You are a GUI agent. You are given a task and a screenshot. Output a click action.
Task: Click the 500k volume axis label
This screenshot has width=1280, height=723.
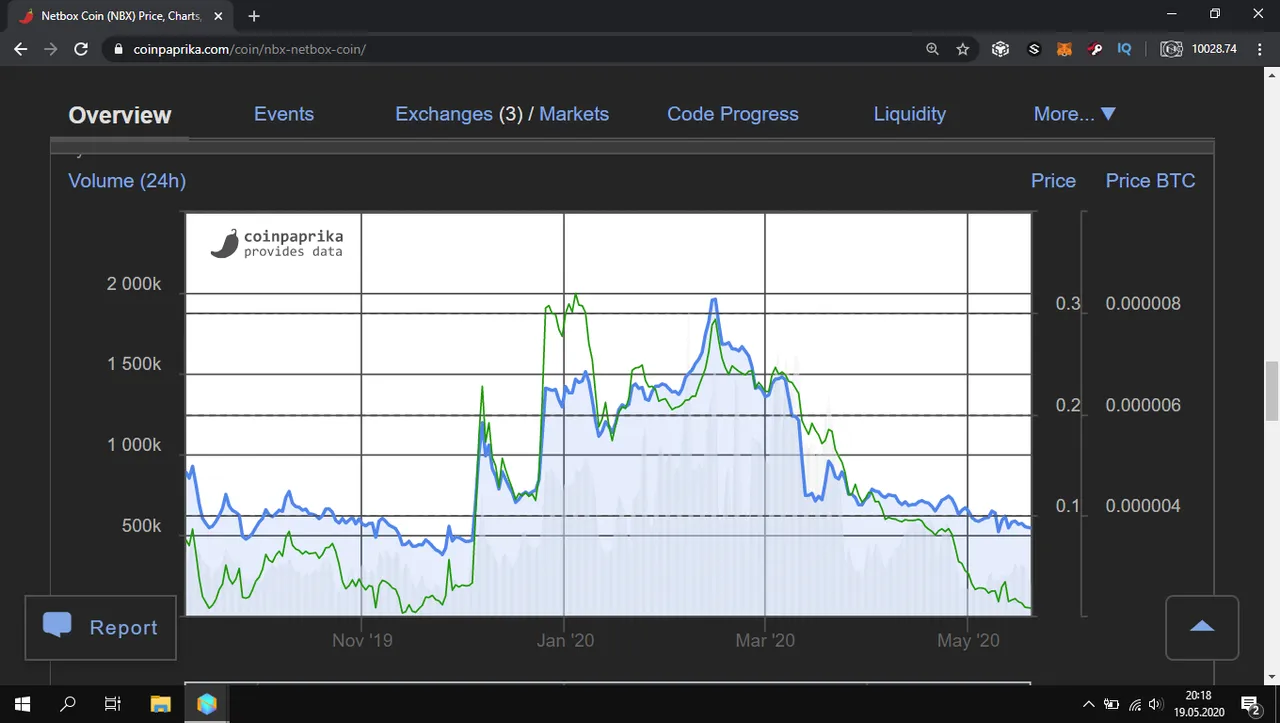pyautogui.click(x=141, y=526)
